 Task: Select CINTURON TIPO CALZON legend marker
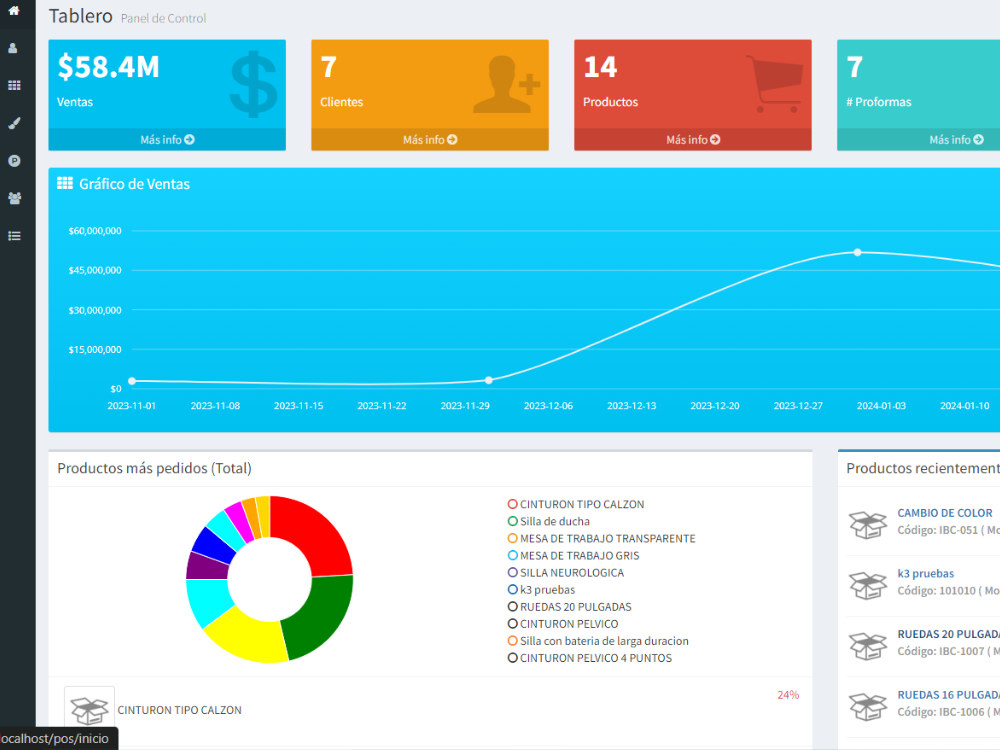(512, 504)
